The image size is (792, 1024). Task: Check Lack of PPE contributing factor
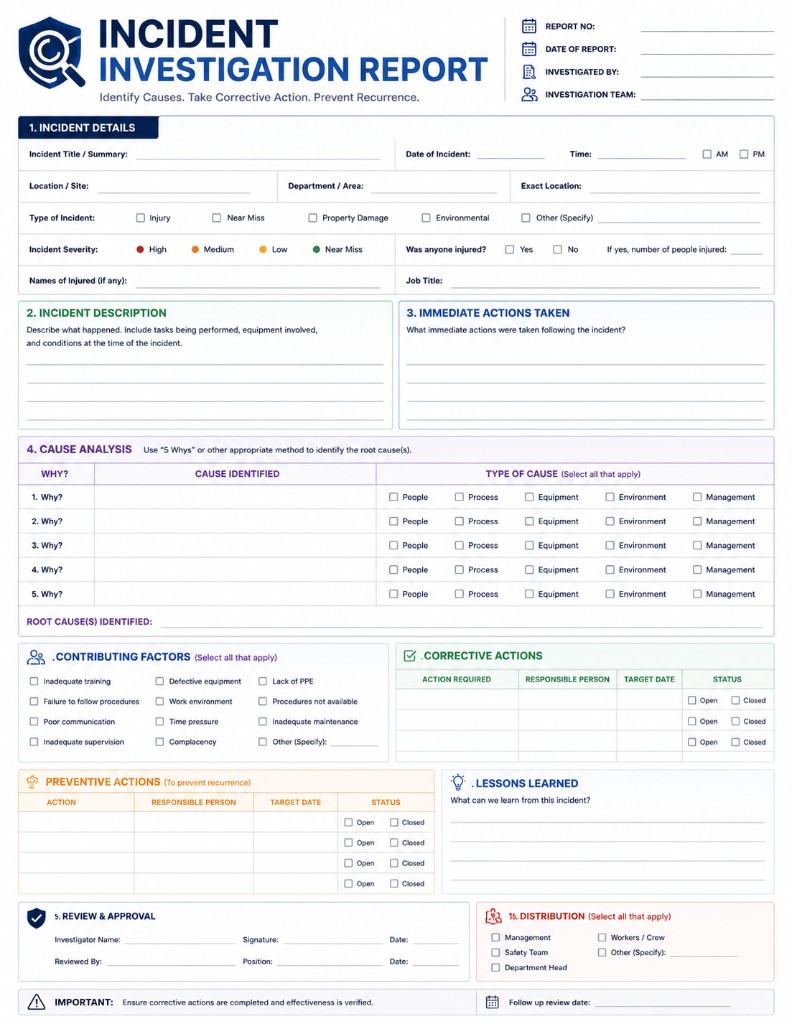click(x=262, y=681)
